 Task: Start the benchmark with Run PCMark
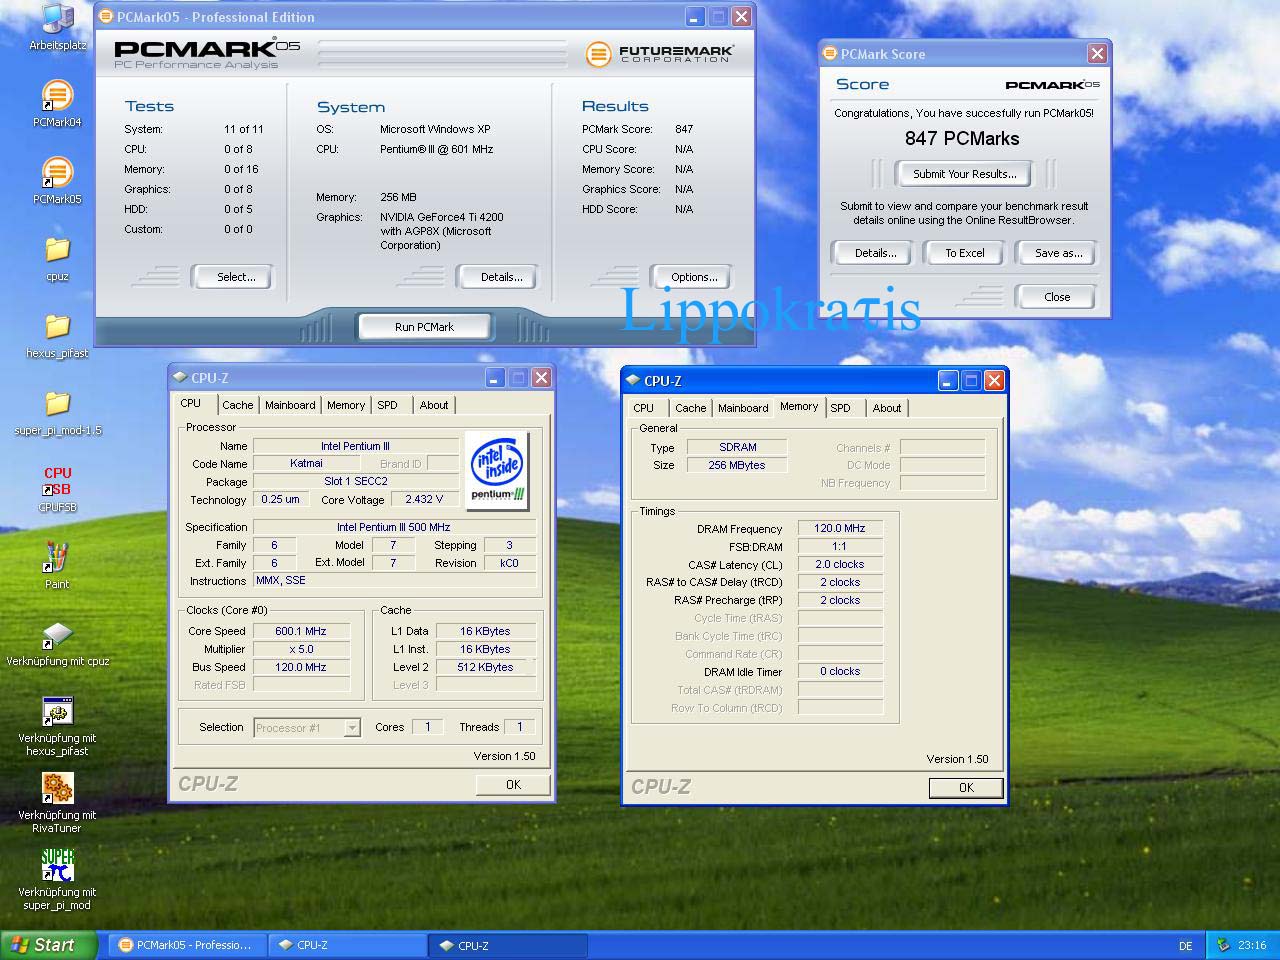pyautogui.click(x=424, y=327)
